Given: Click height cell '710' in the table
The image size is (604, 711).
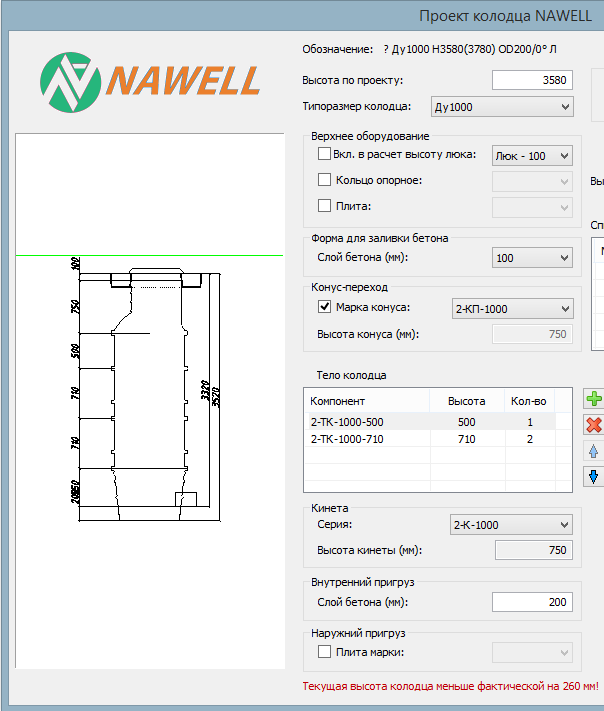Looking at the screenshot, I should (x=467, y=439).
